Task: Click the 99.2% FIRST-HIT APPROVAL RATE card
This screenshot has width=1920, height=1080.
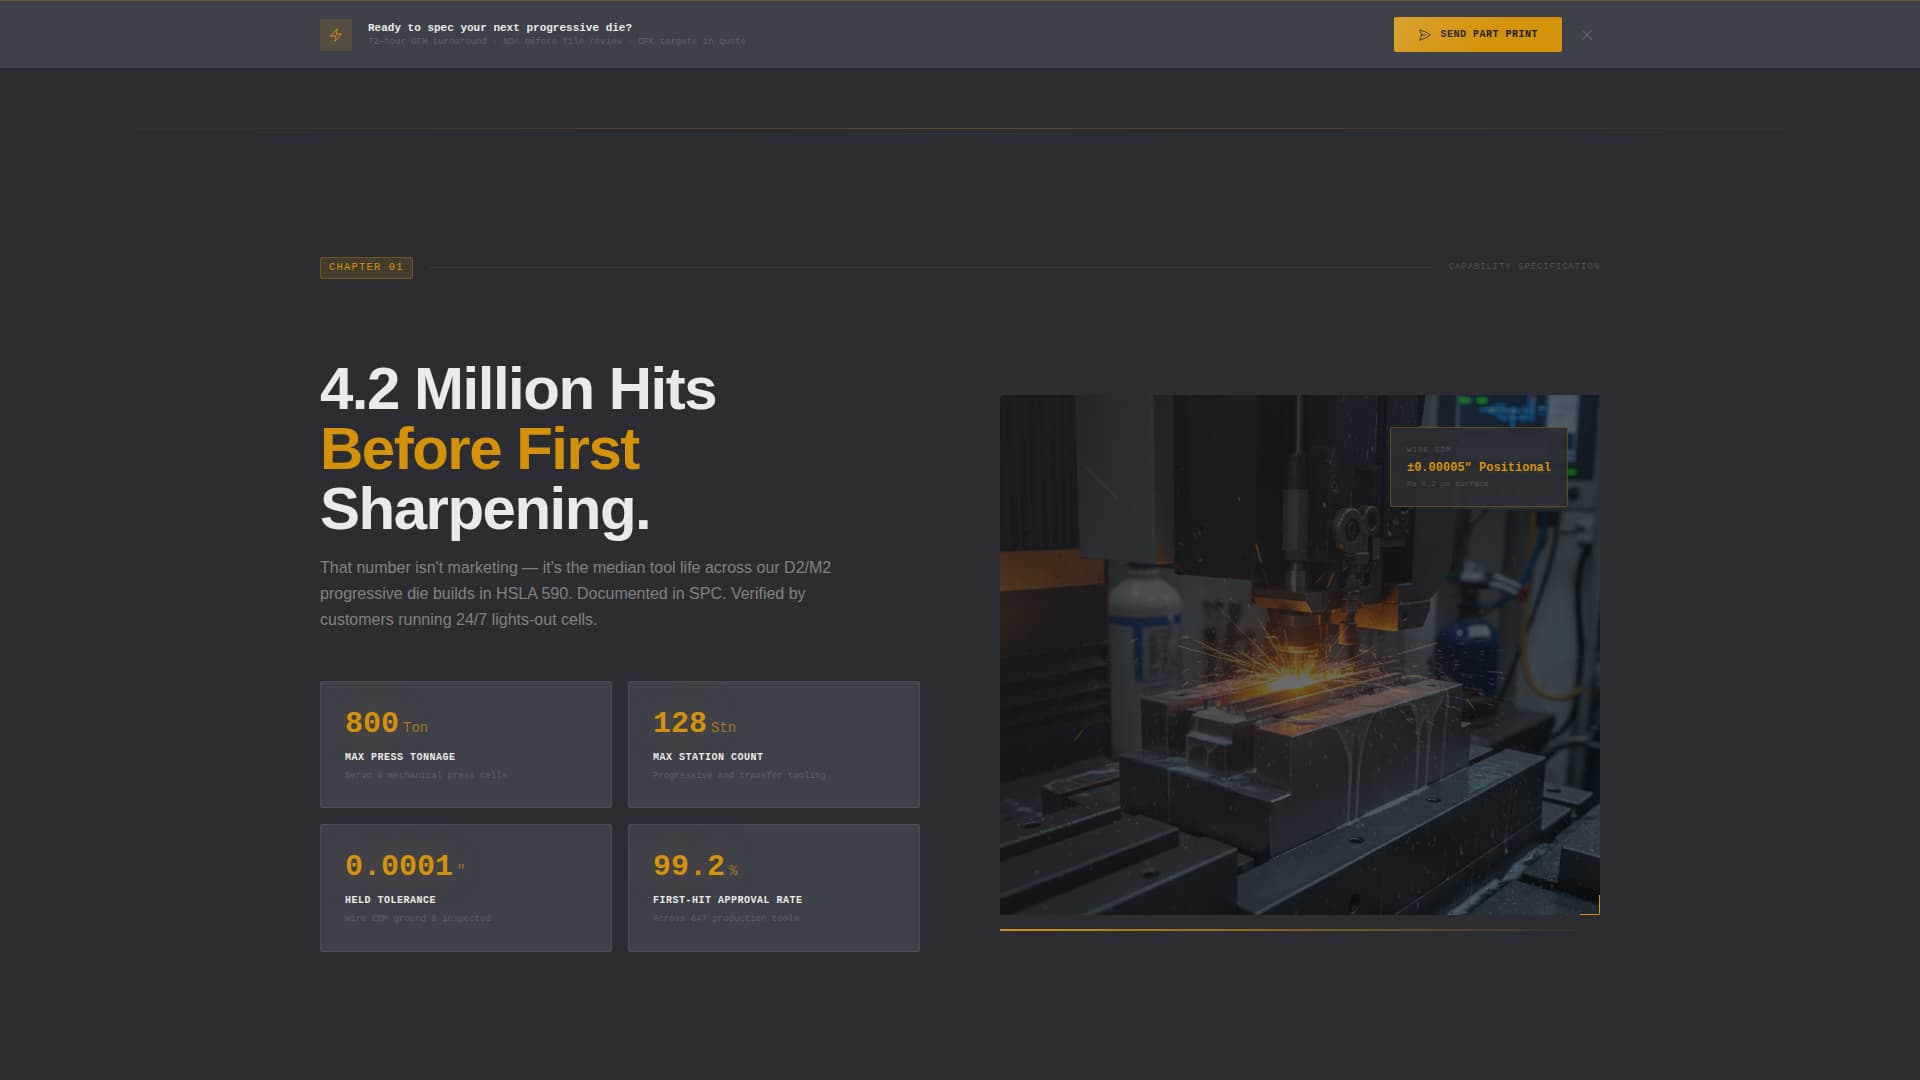Action: (773, 888)
